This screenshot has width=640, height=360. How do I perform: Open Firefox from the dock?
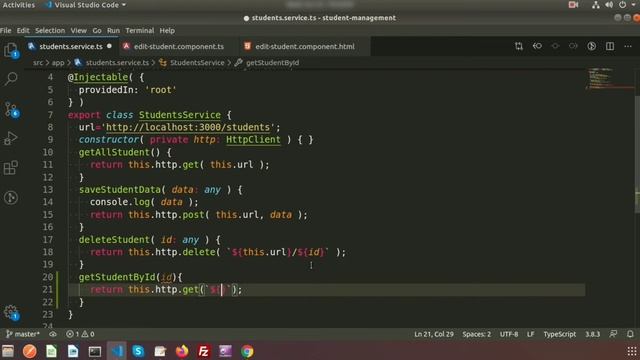tap(182, 351)
